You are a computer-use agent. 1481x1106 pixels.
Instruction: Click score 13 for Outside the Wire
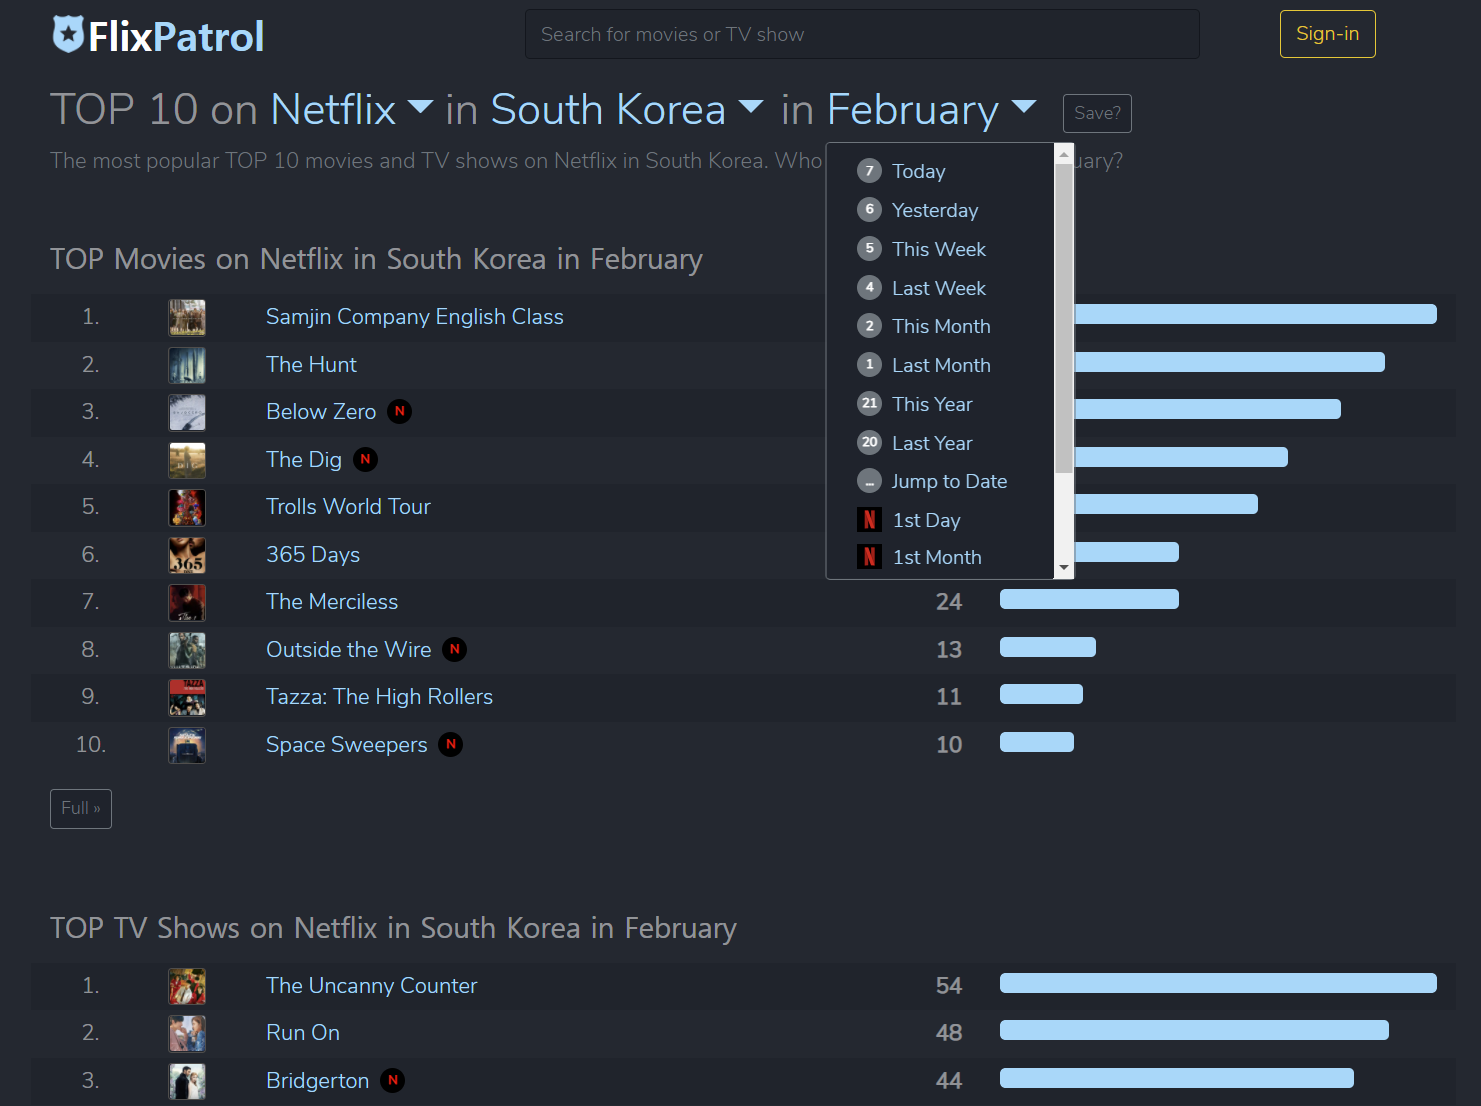pyautogui.click(x=949, y=650)
